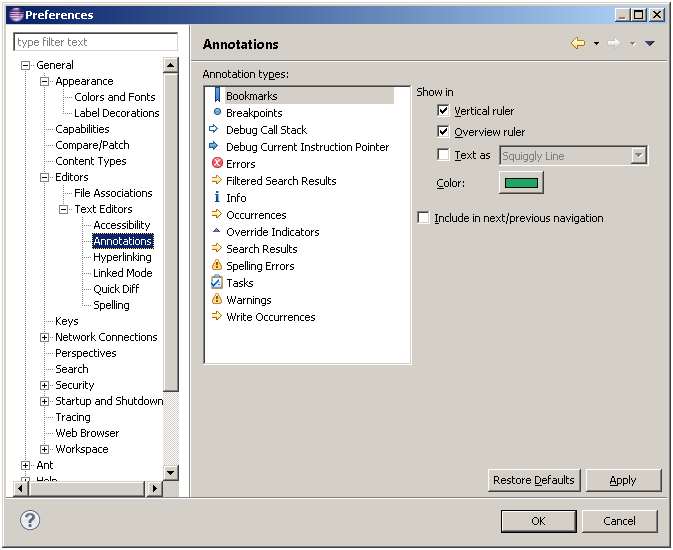Open the help question mark icon
The height and width of the screenshot is (550, 673).
click(x=30, y=520)
